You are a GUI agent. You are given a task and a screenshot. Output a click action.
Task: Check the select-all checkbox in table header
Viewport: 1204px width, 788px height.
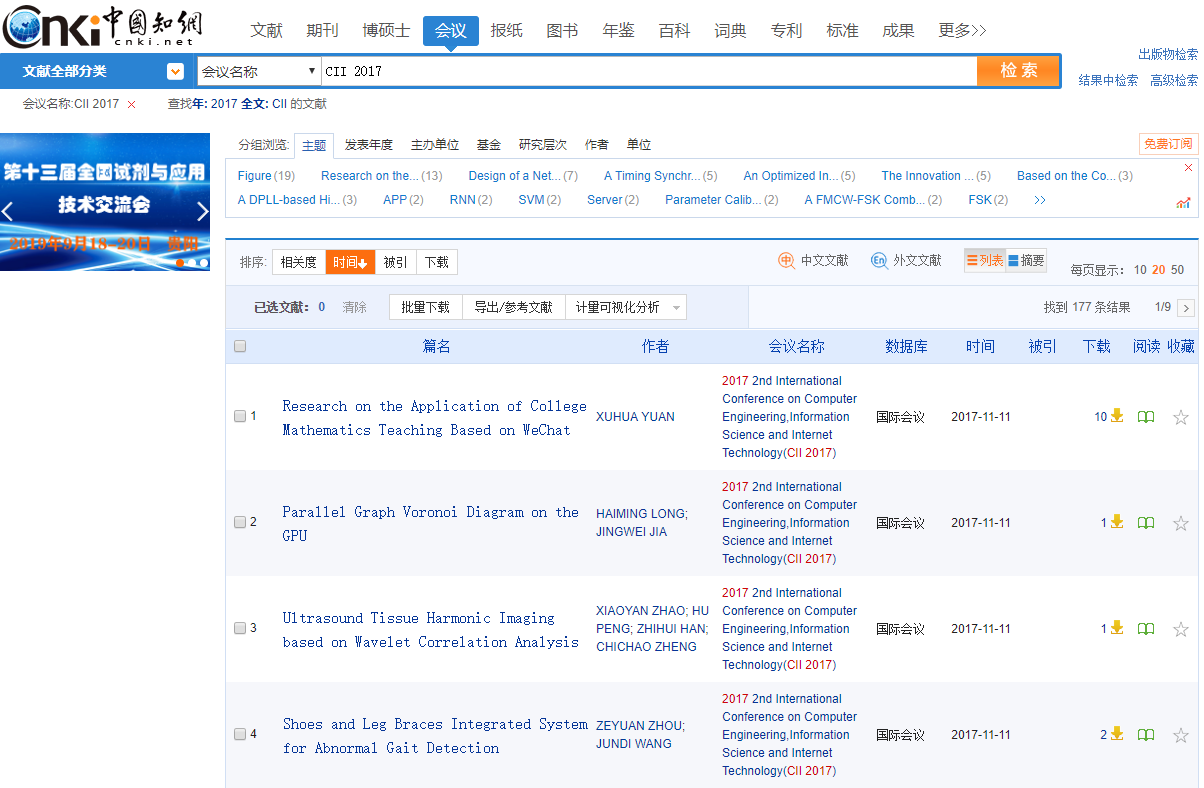pos(240,347)
